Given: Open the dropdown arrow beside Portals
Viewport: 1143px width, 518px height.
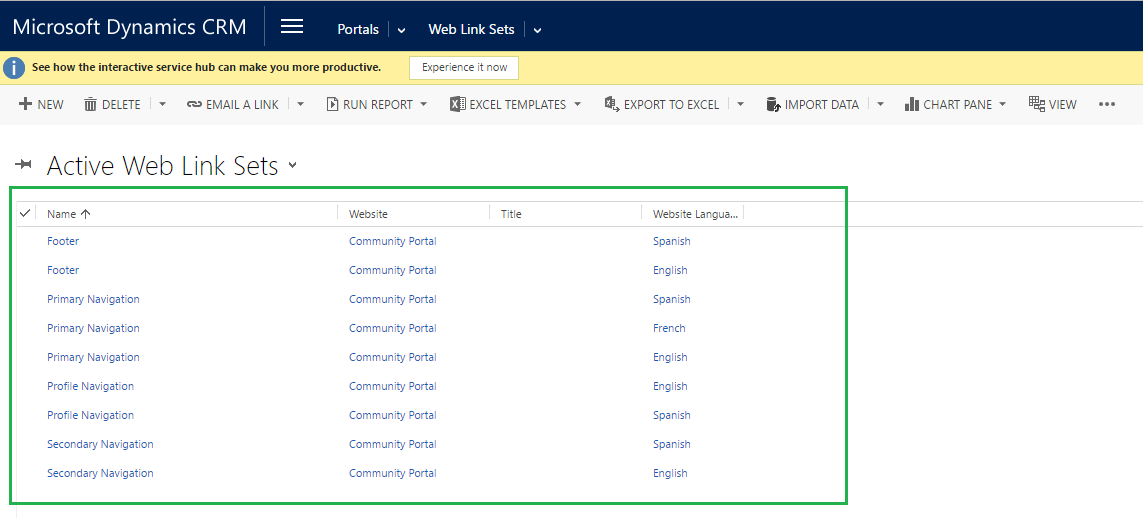Looking at the screenshot, I should pyautogui.click(x=401, y=30).
